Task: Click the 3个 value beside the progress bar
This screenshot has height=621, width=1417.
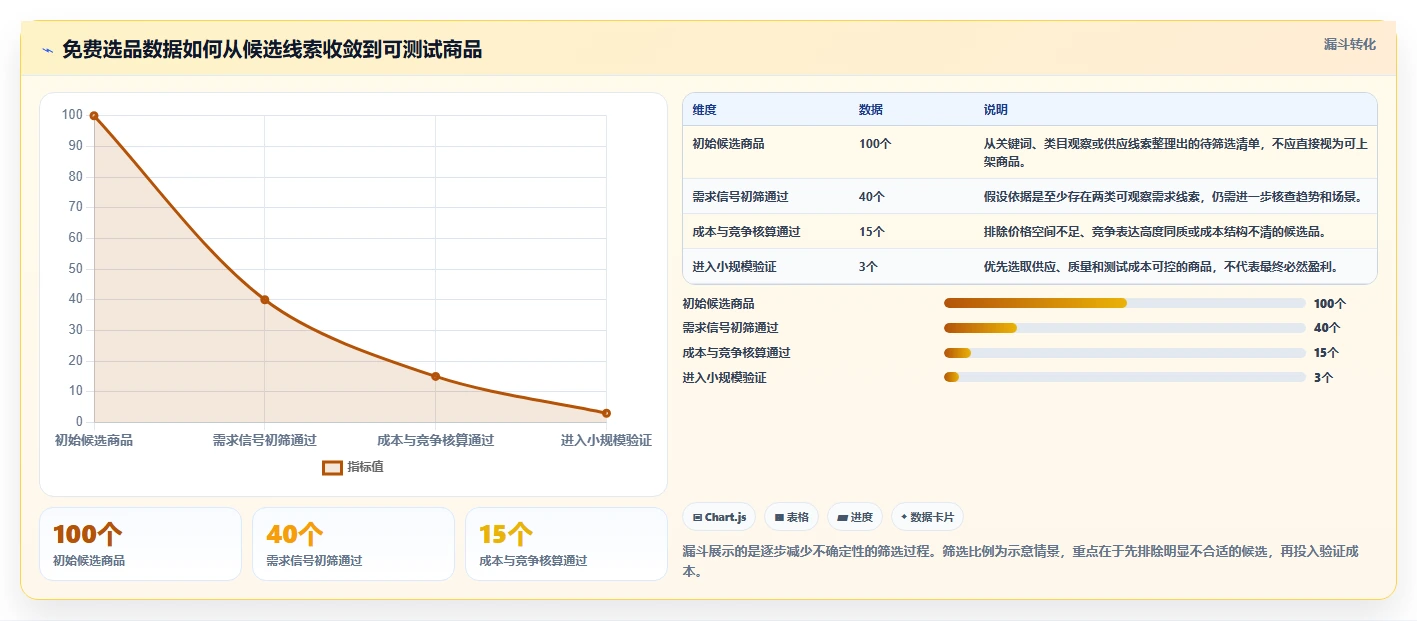Action: (1324, 378)
